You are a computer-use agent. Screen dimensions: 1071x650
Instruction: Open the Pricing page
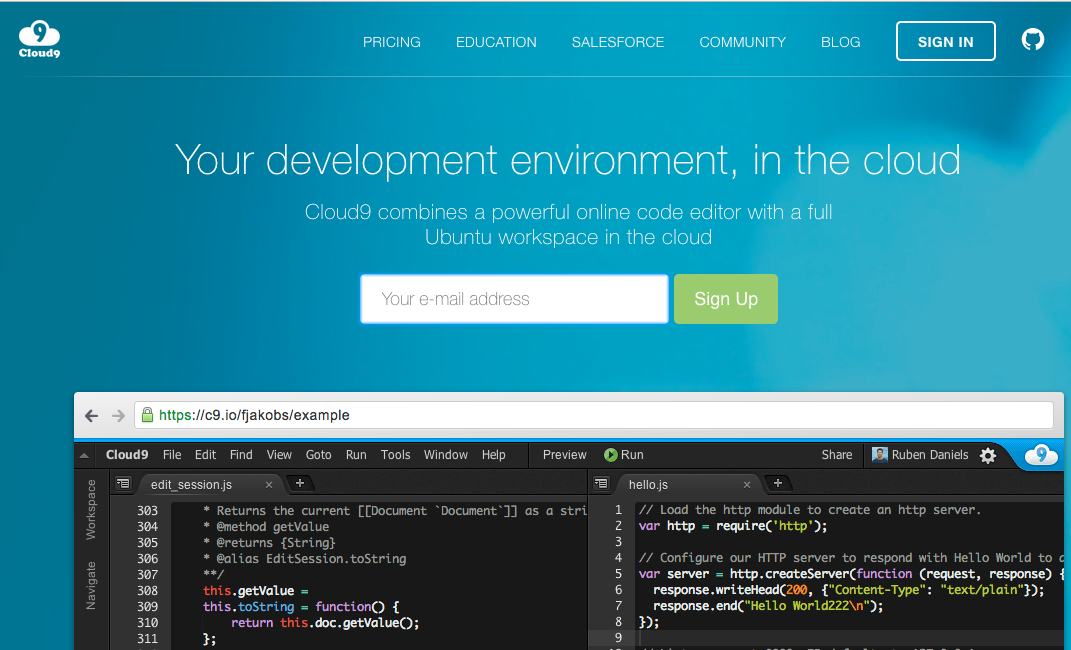pos(391,42)
